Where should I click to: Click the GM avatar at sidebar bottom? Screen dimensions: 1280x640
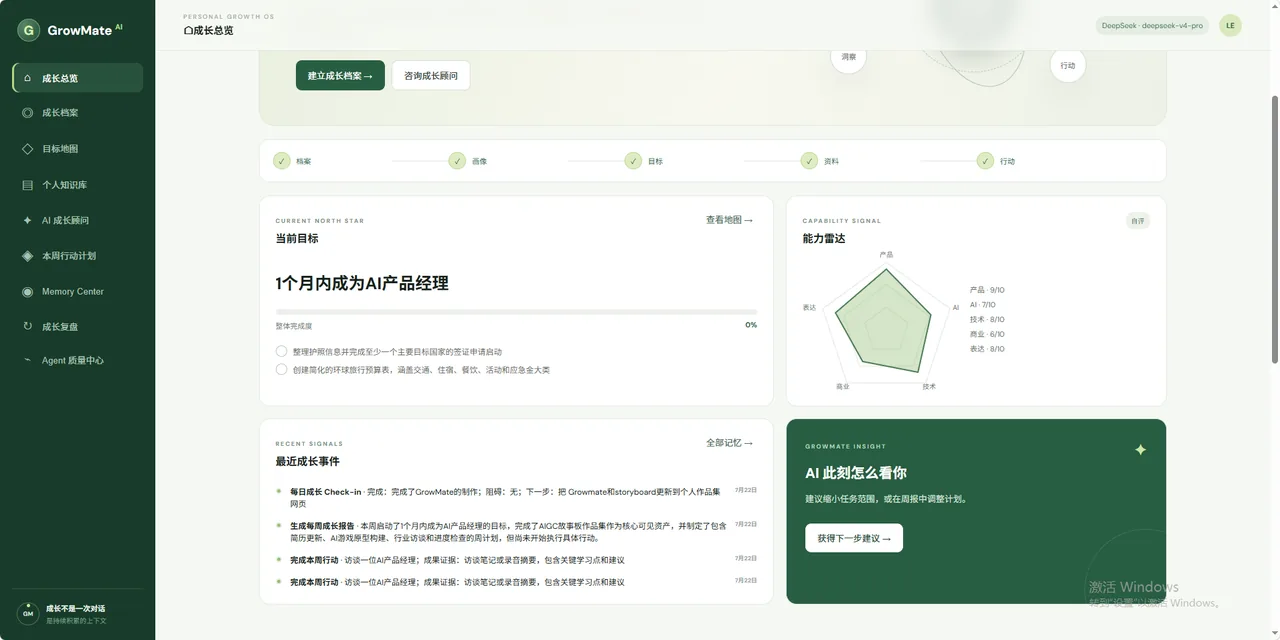(x=28, y=614)
